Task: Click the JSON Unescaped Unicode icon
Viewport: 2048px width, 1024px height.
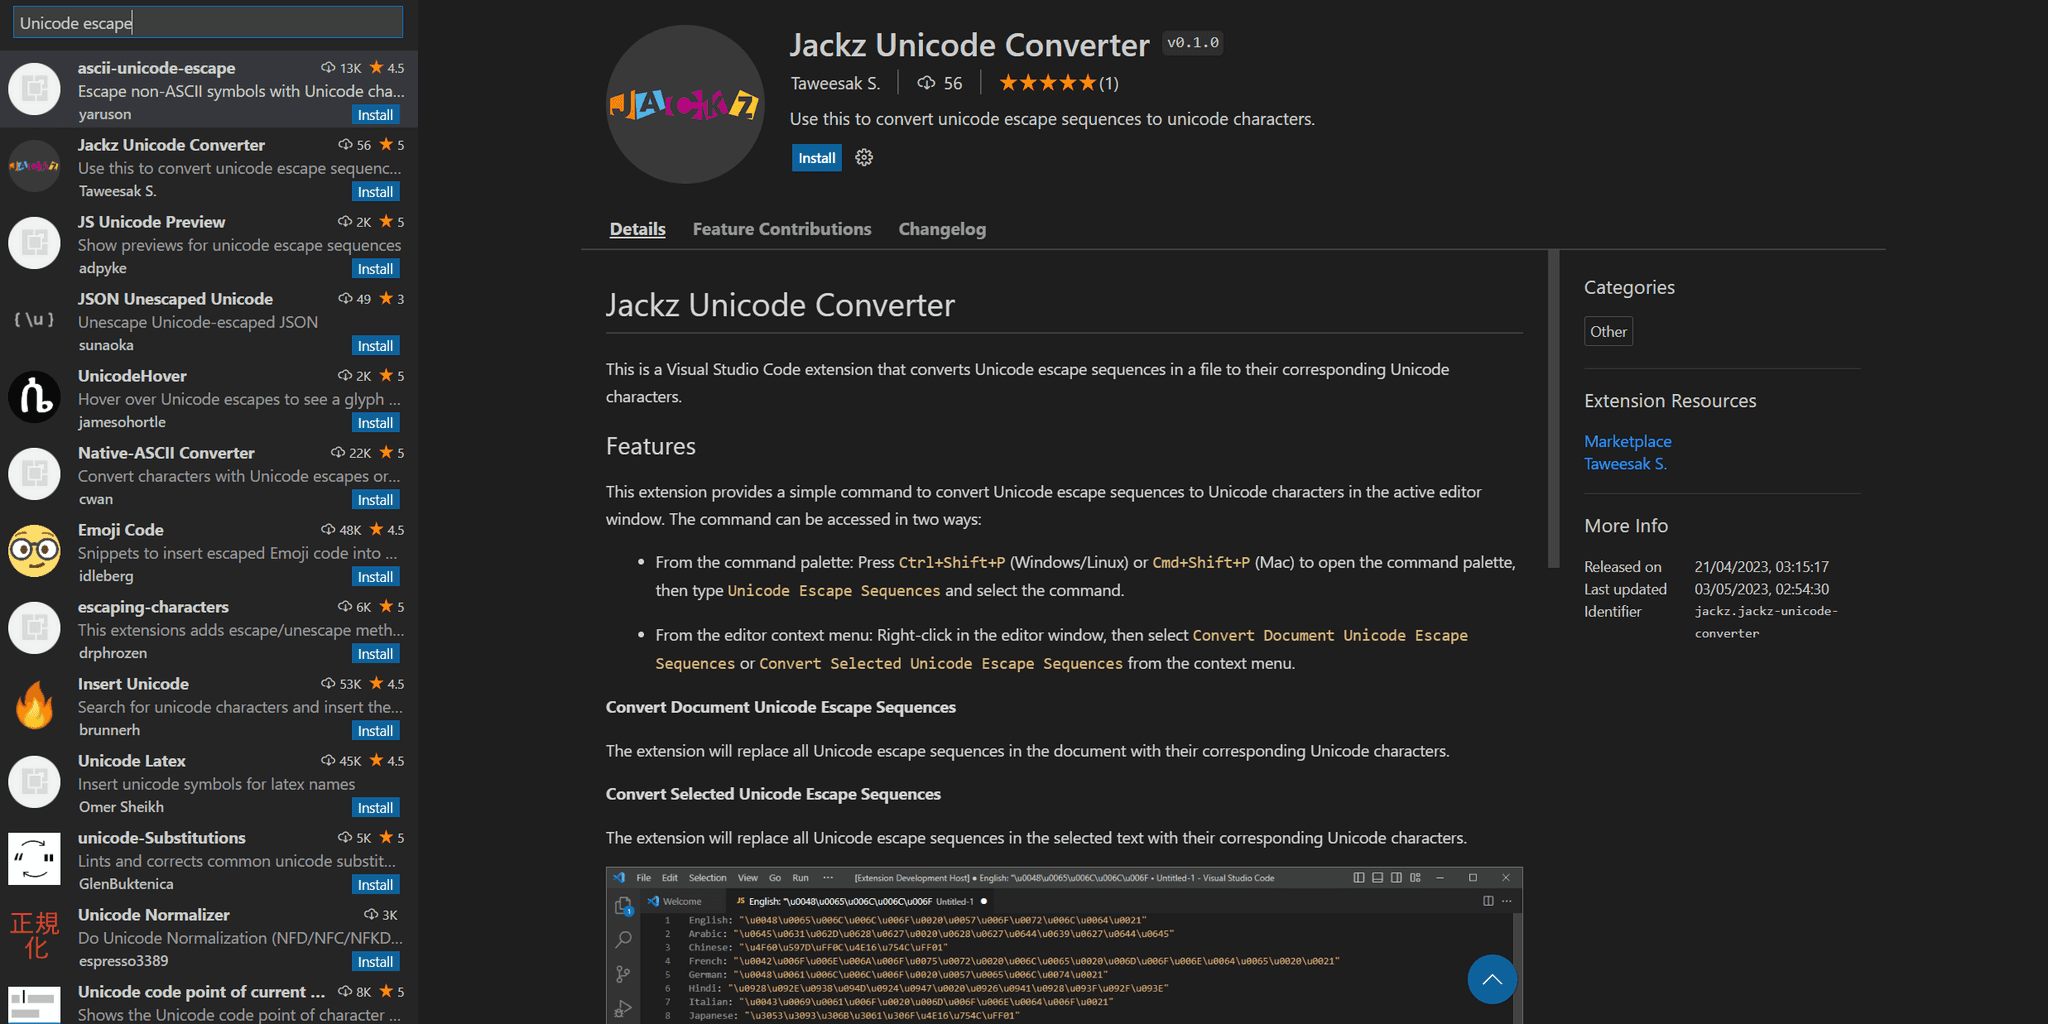Action: point(35,320)
